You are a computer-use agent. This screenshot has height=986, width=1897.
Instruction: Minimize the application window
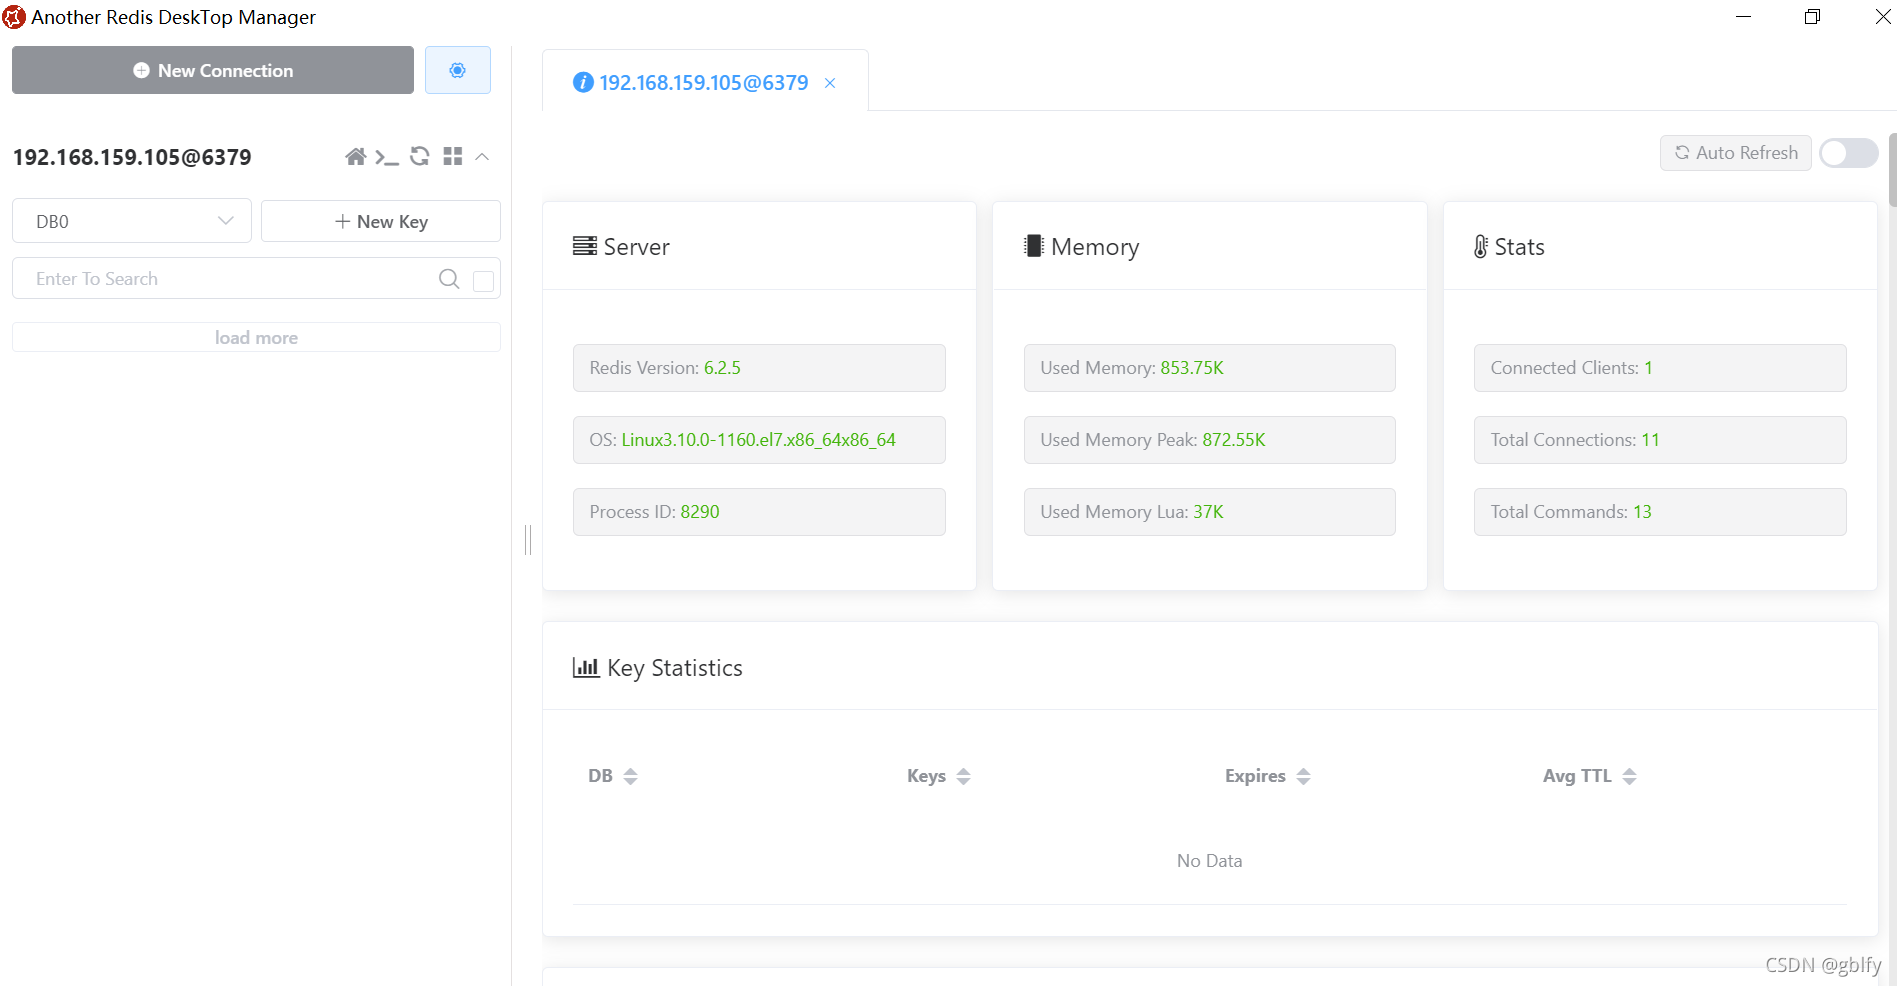pos(1743,17)
